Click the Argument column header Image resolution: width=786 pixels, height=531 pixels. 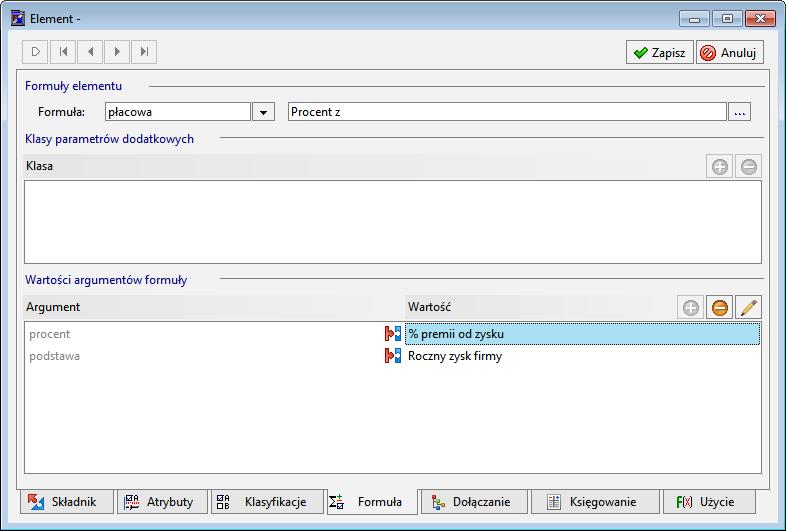(215, 307)
